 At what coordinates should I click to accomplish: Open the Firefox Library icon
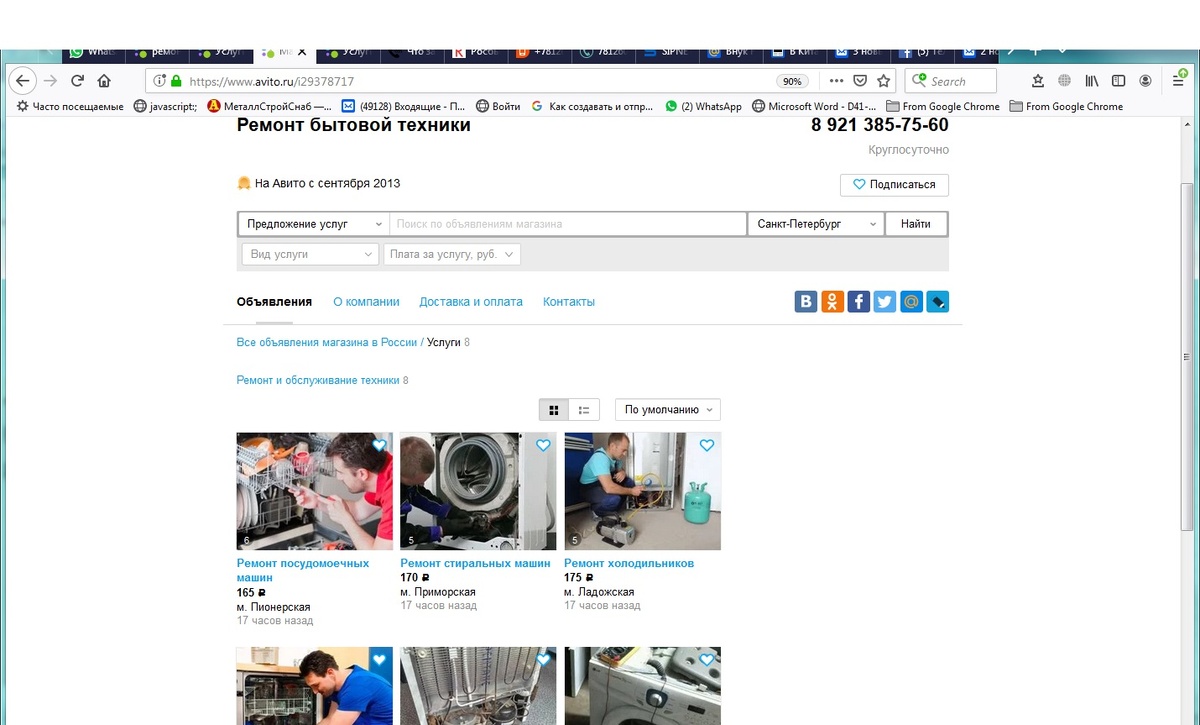pos(1092,81)
